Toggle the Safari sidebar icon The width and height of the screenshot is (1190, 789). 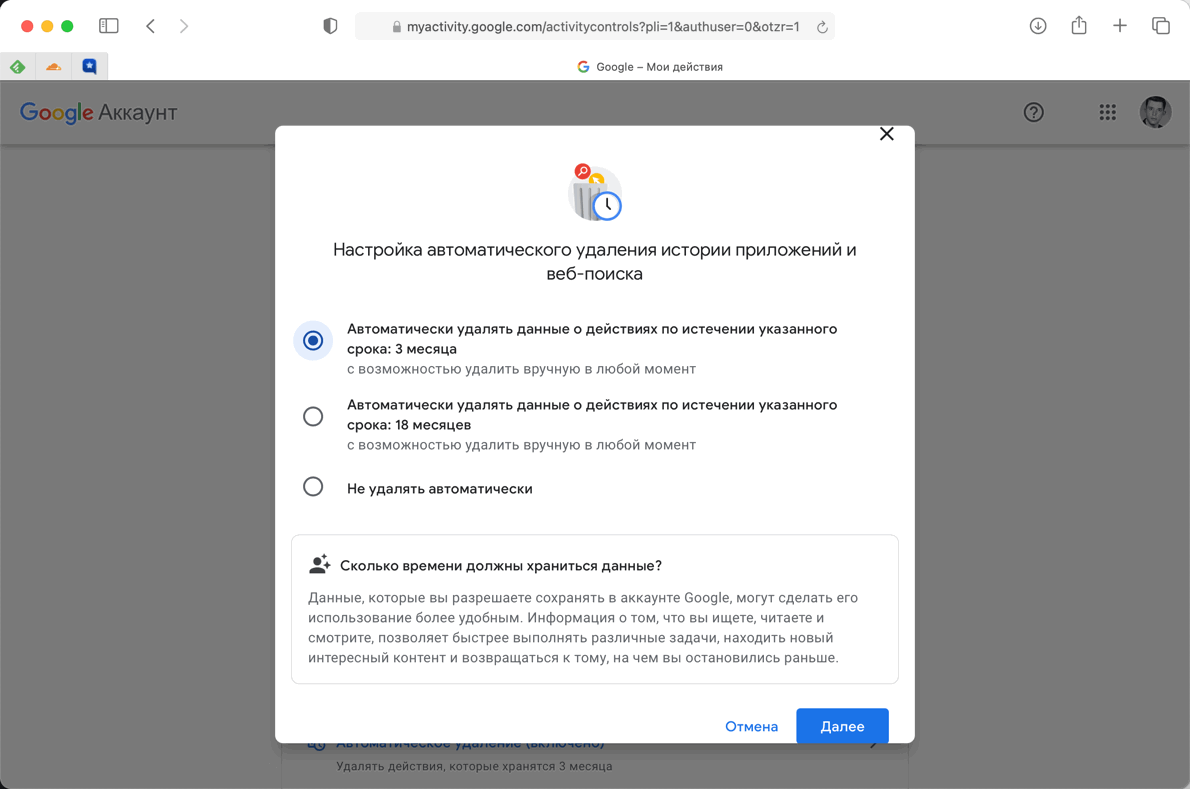108,25
